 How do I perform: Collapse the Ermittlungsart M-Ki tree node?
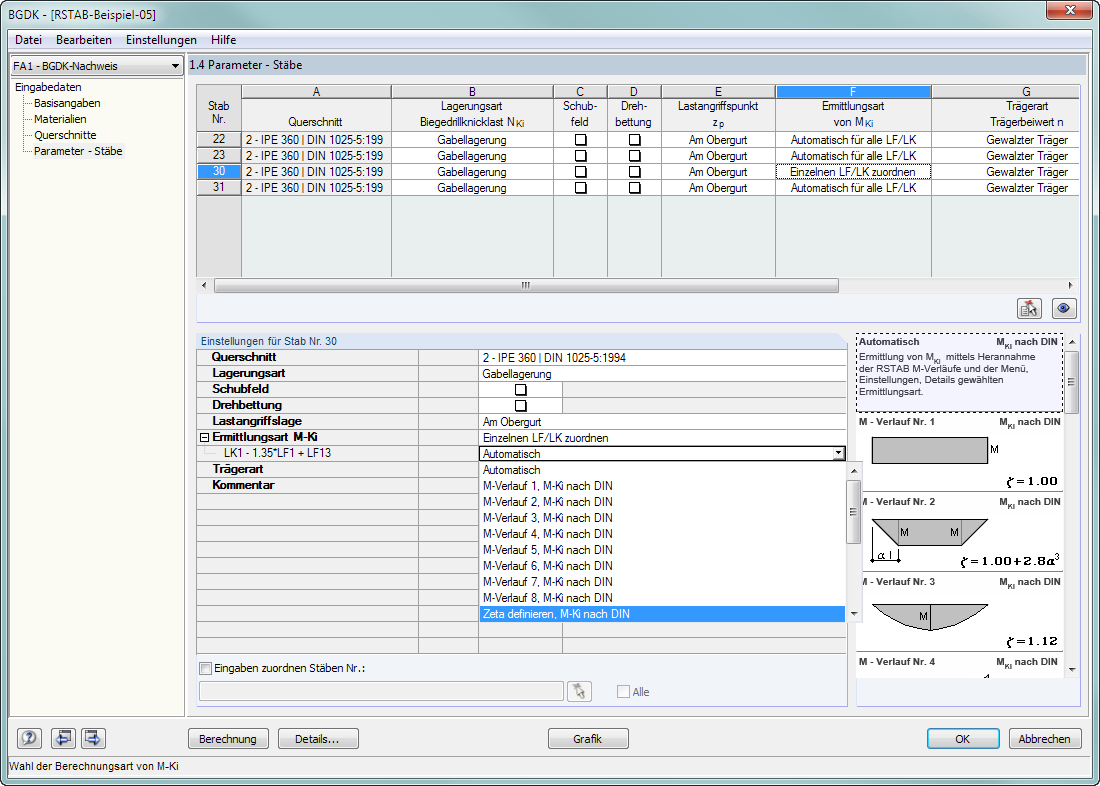click(204, 437)
